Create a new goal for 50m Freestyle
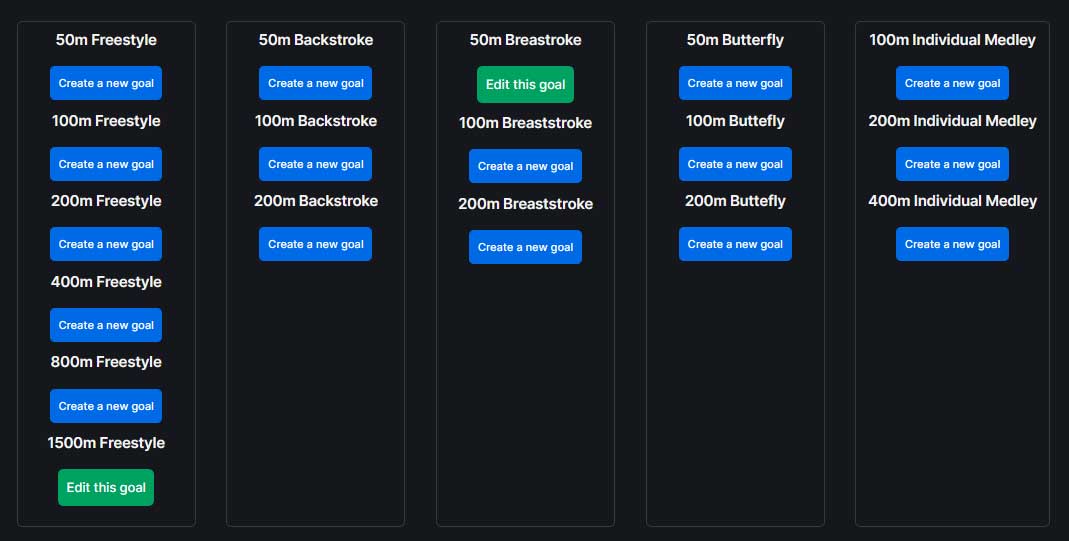This screenshot has height=541, width=1069. tap(106, 83)
